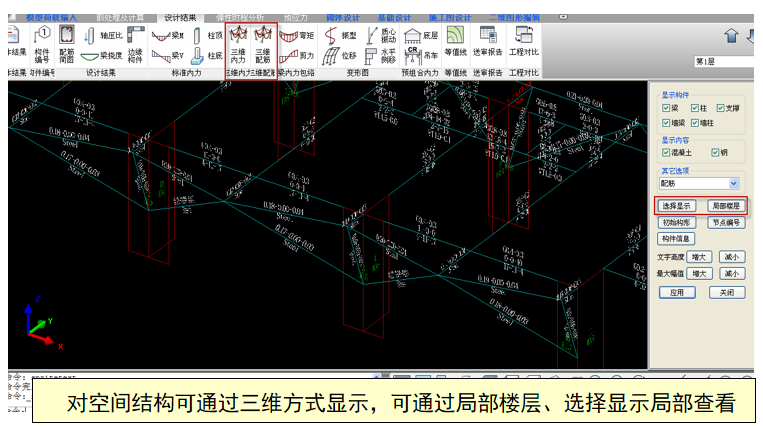Open 三维配筋 3D reinforcement view
The width and height of the screenshot is (763, 427).
[x=263, y=45]
